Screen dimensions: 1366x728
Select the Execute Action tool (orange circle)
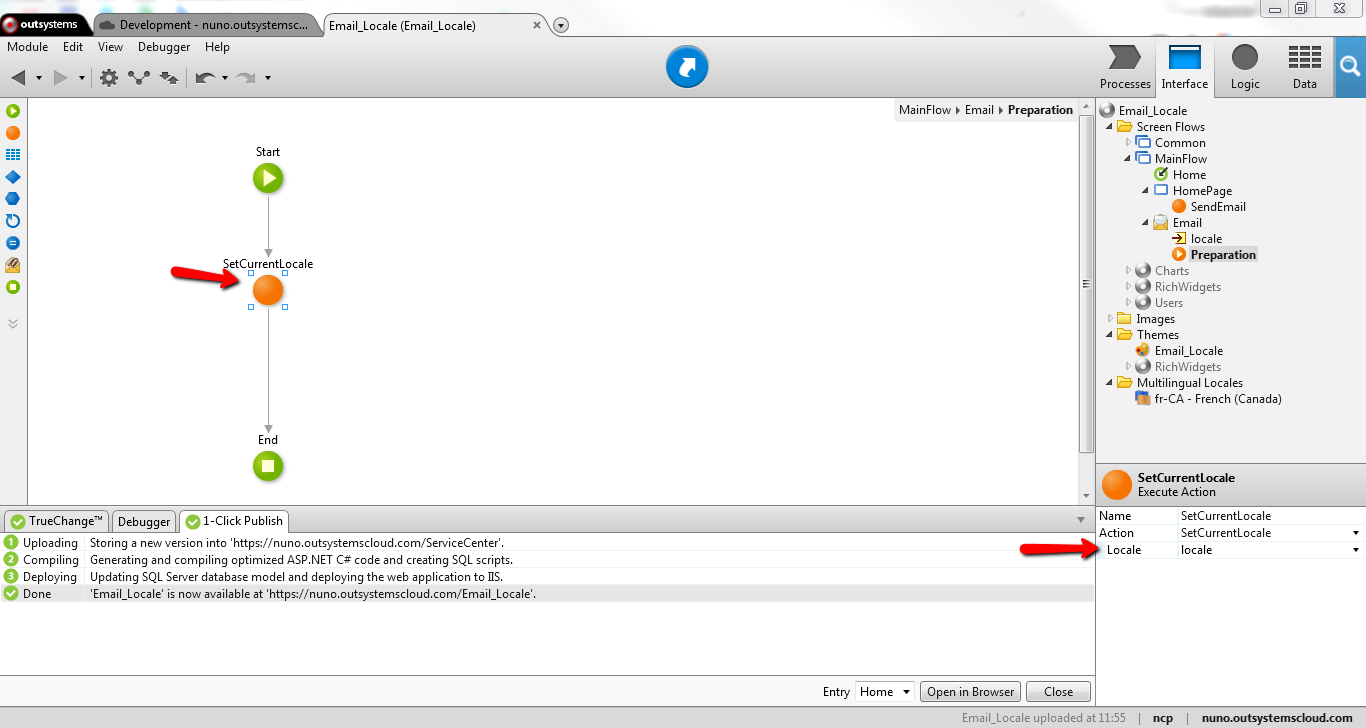click(12, 133)
